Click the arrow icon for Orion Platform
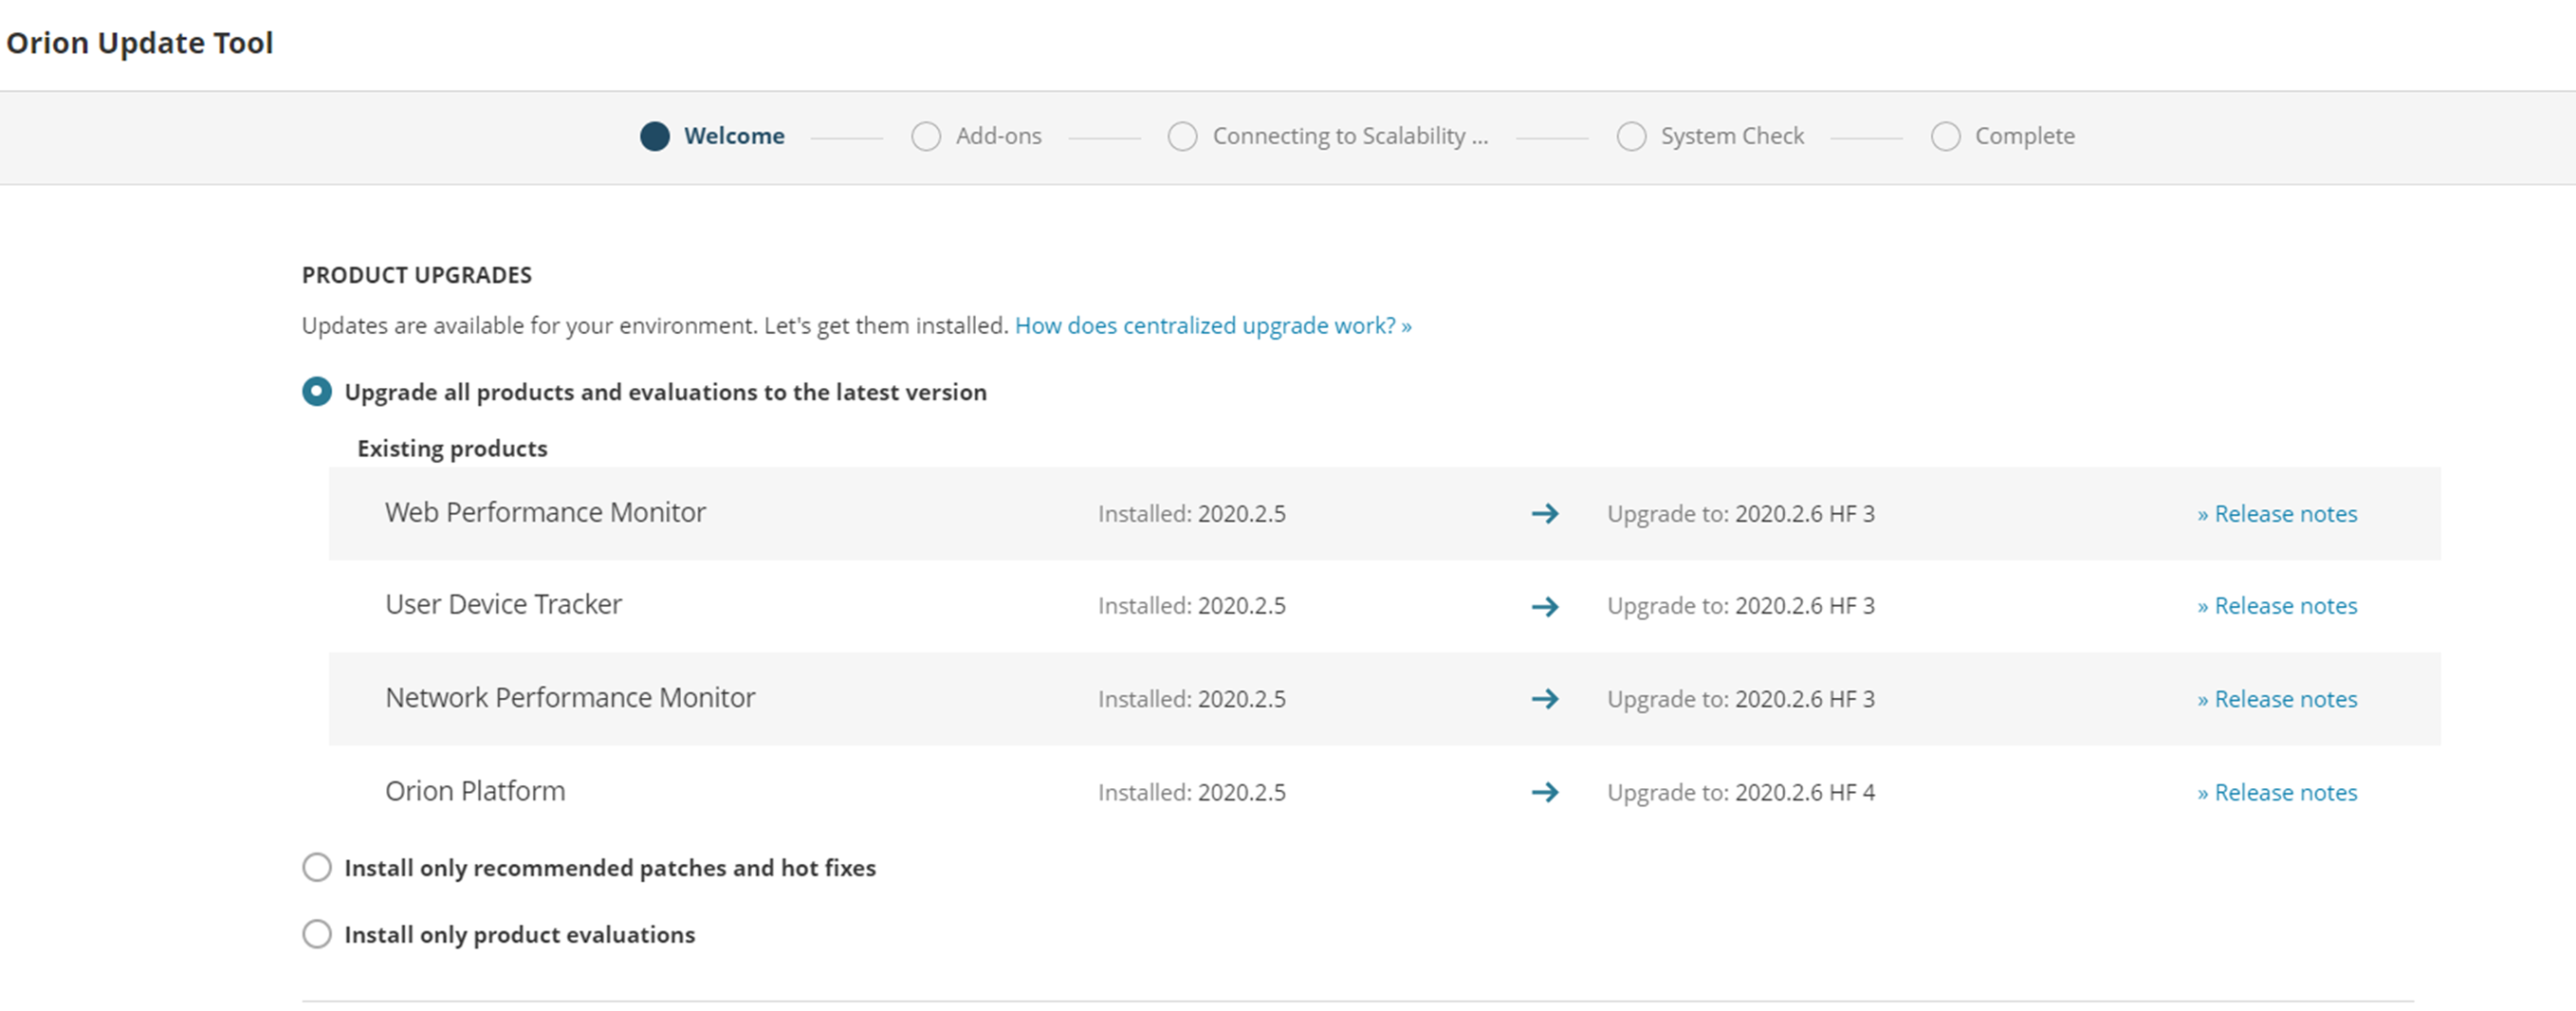 click(x=1544, y=793)
